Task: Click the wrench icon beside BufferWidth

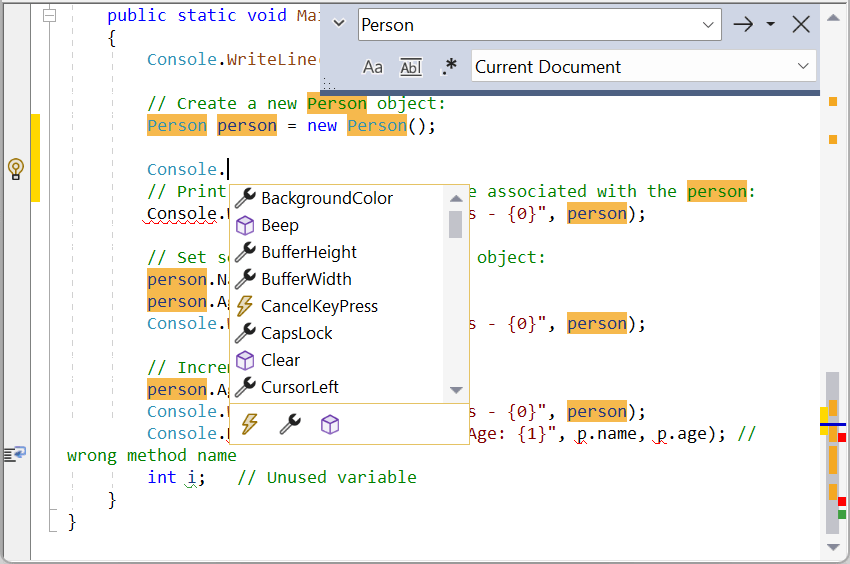Action: tap(245, 279)
